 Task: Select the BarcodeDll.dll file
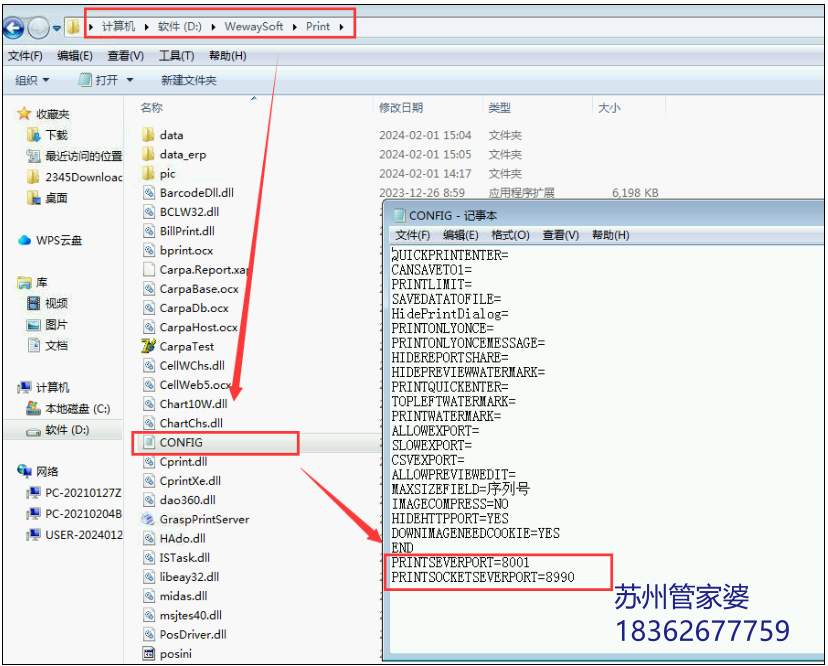click(197, 192)
